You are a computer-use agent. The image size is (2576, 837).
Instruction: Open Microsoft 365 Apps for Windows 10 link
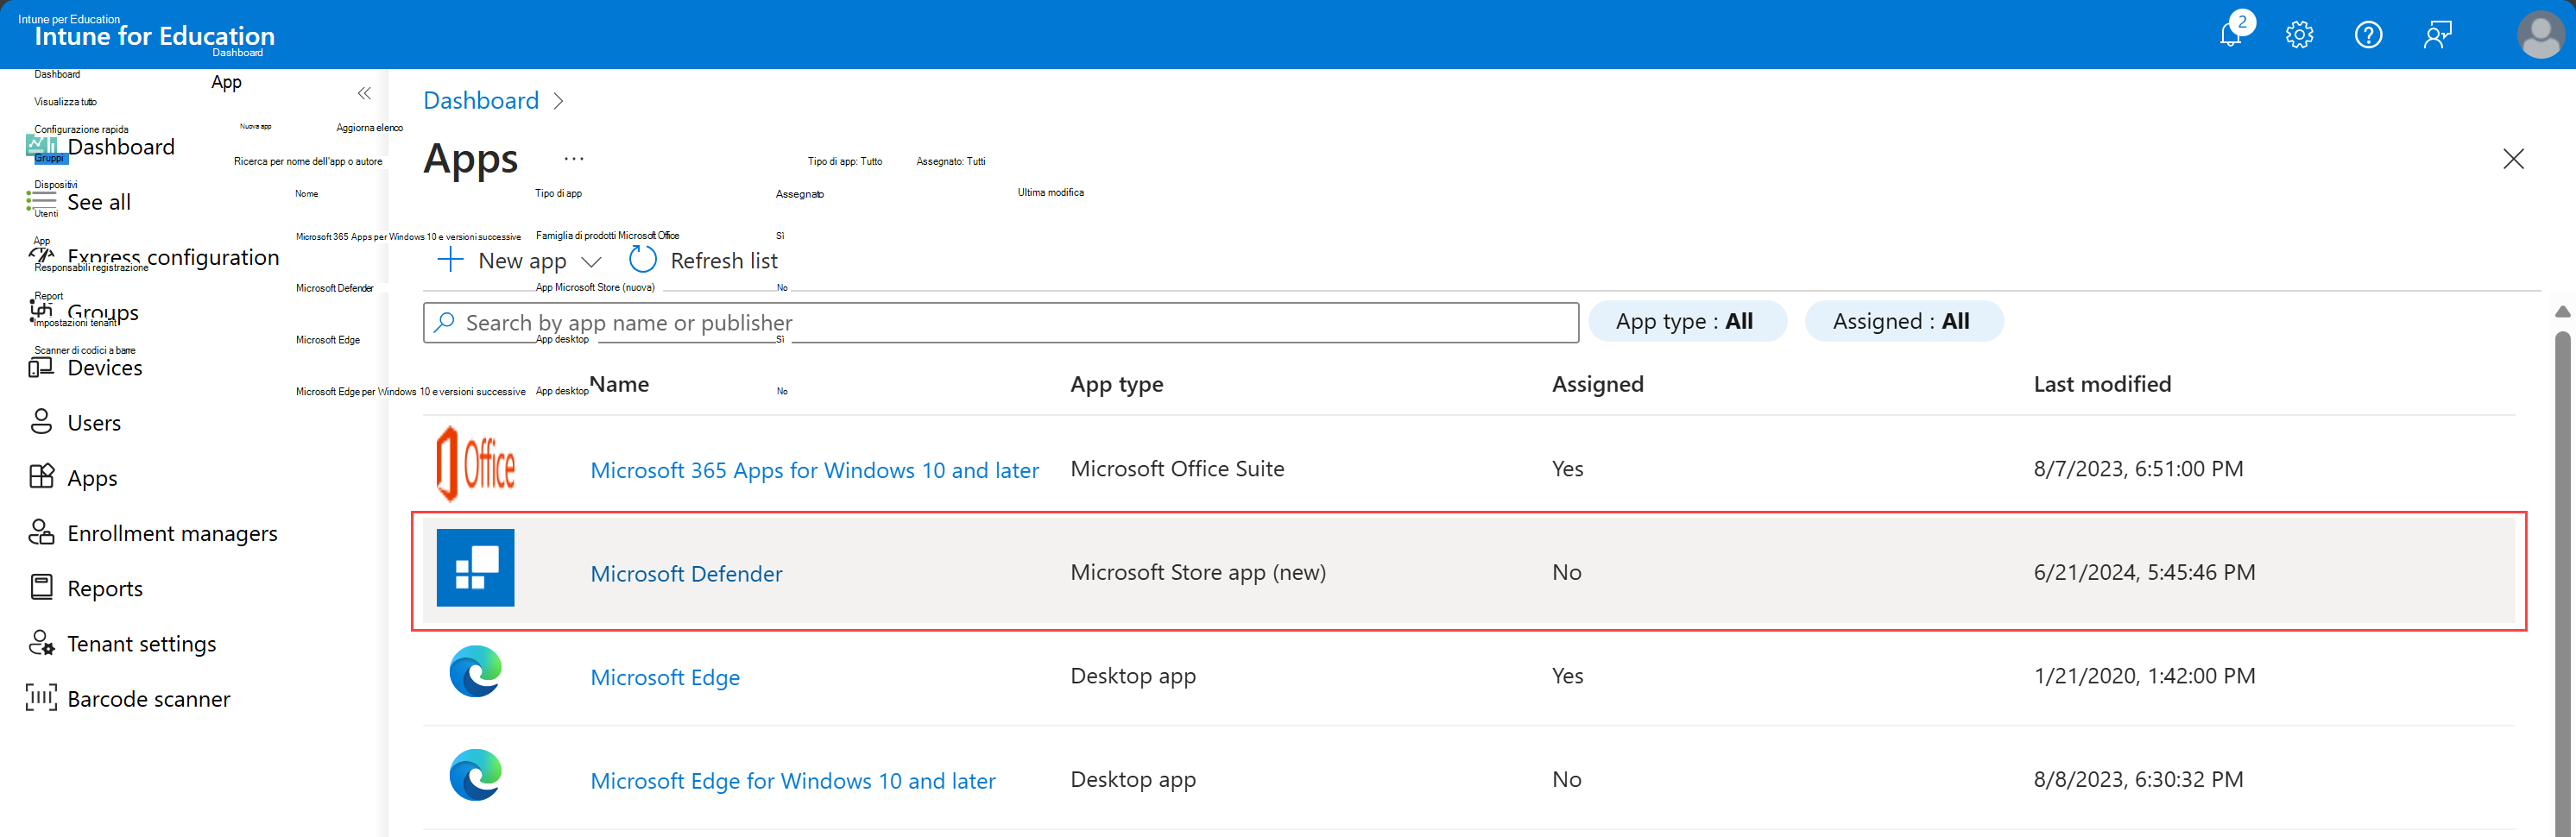pyautogui.click(x=814, y=470)
